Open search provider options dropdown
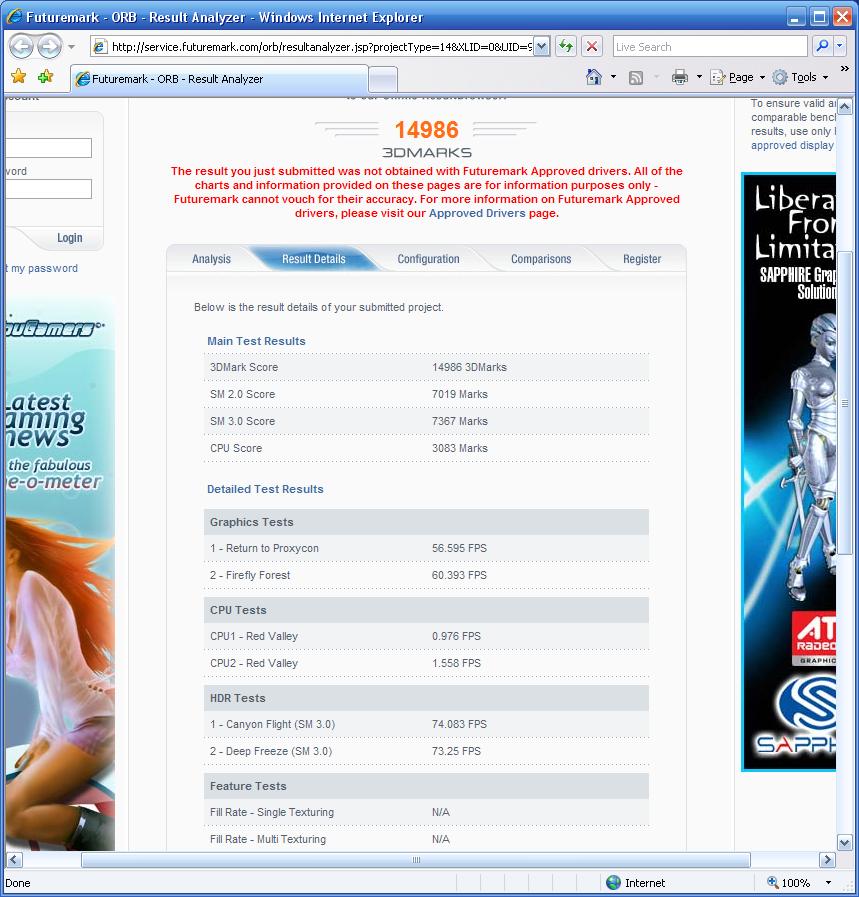Screen dimensions: 859x897 pyautogui.click(x=840, y=46)
